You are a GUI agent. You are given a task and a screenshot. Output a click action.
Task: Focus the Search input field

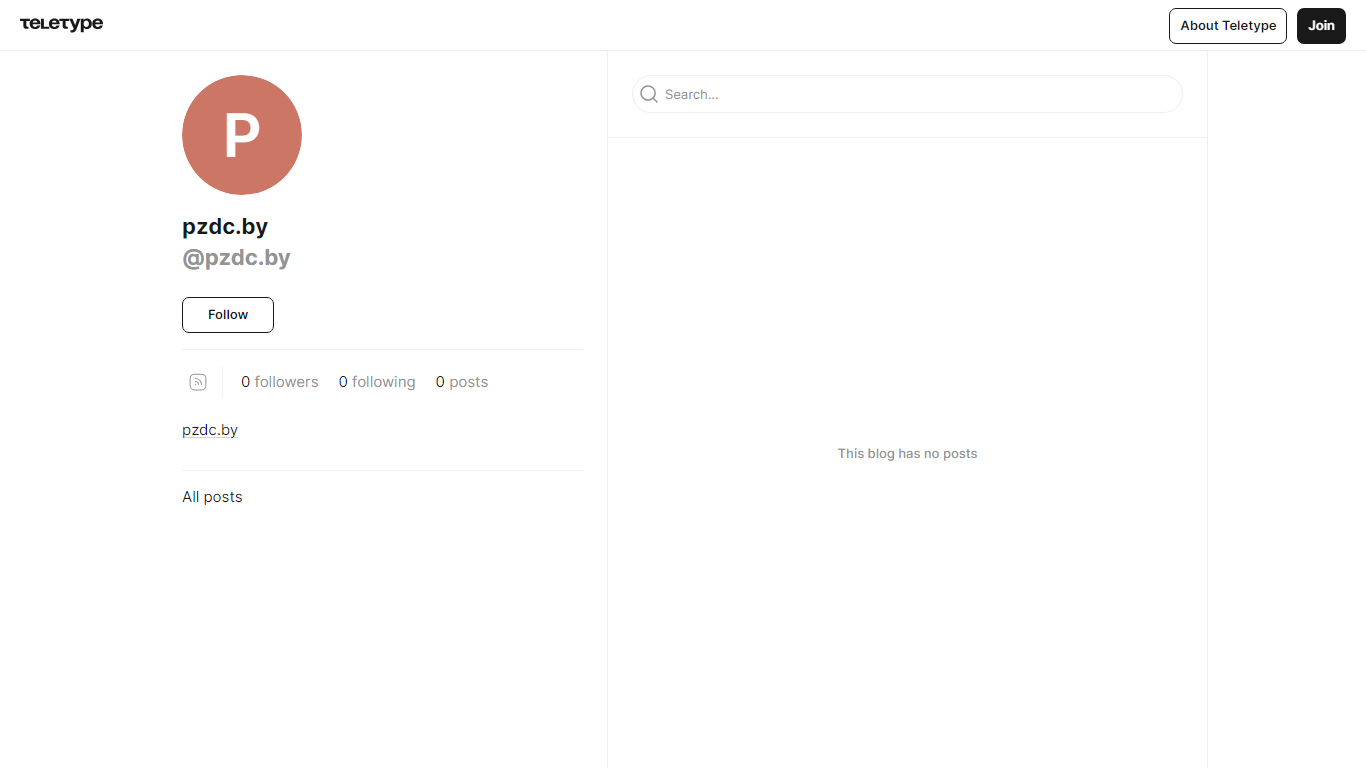[907, 94]
